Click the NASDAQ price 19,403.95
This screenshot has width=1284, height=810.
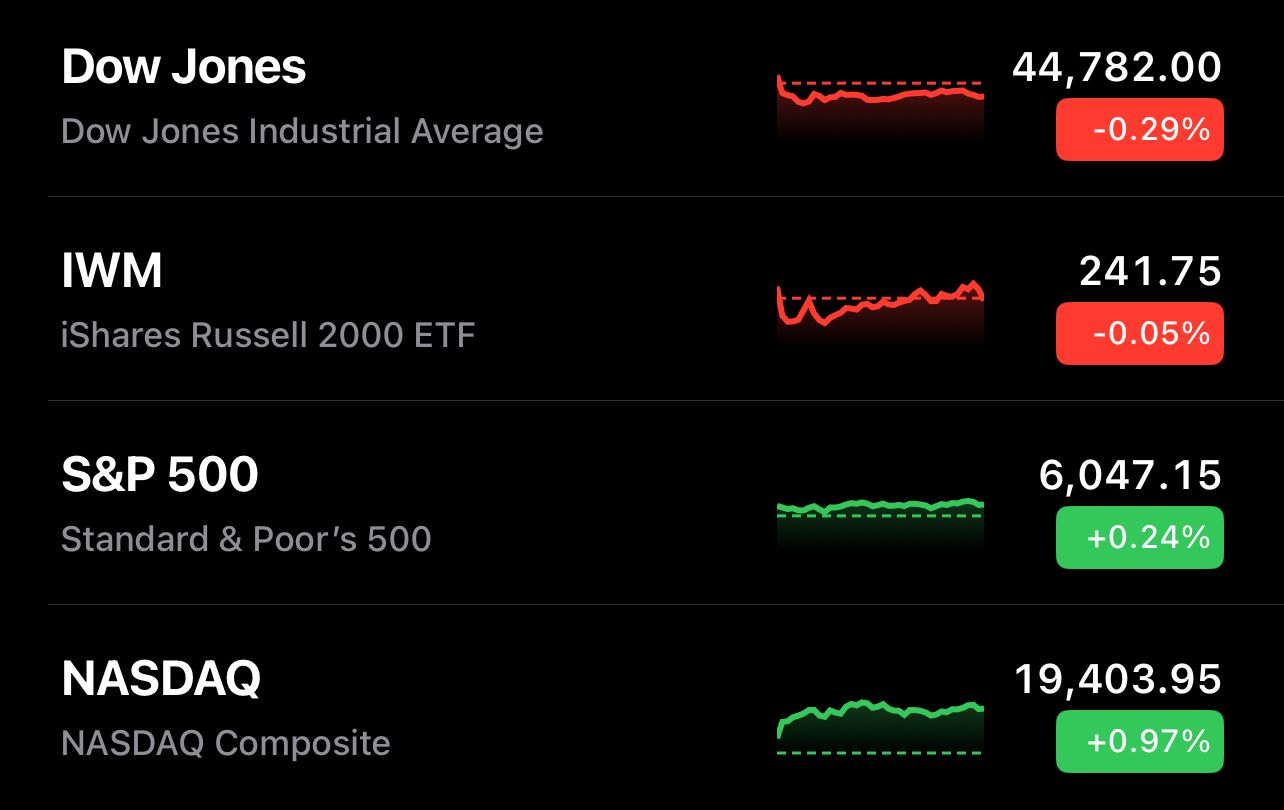click(x=1118, y=680)
